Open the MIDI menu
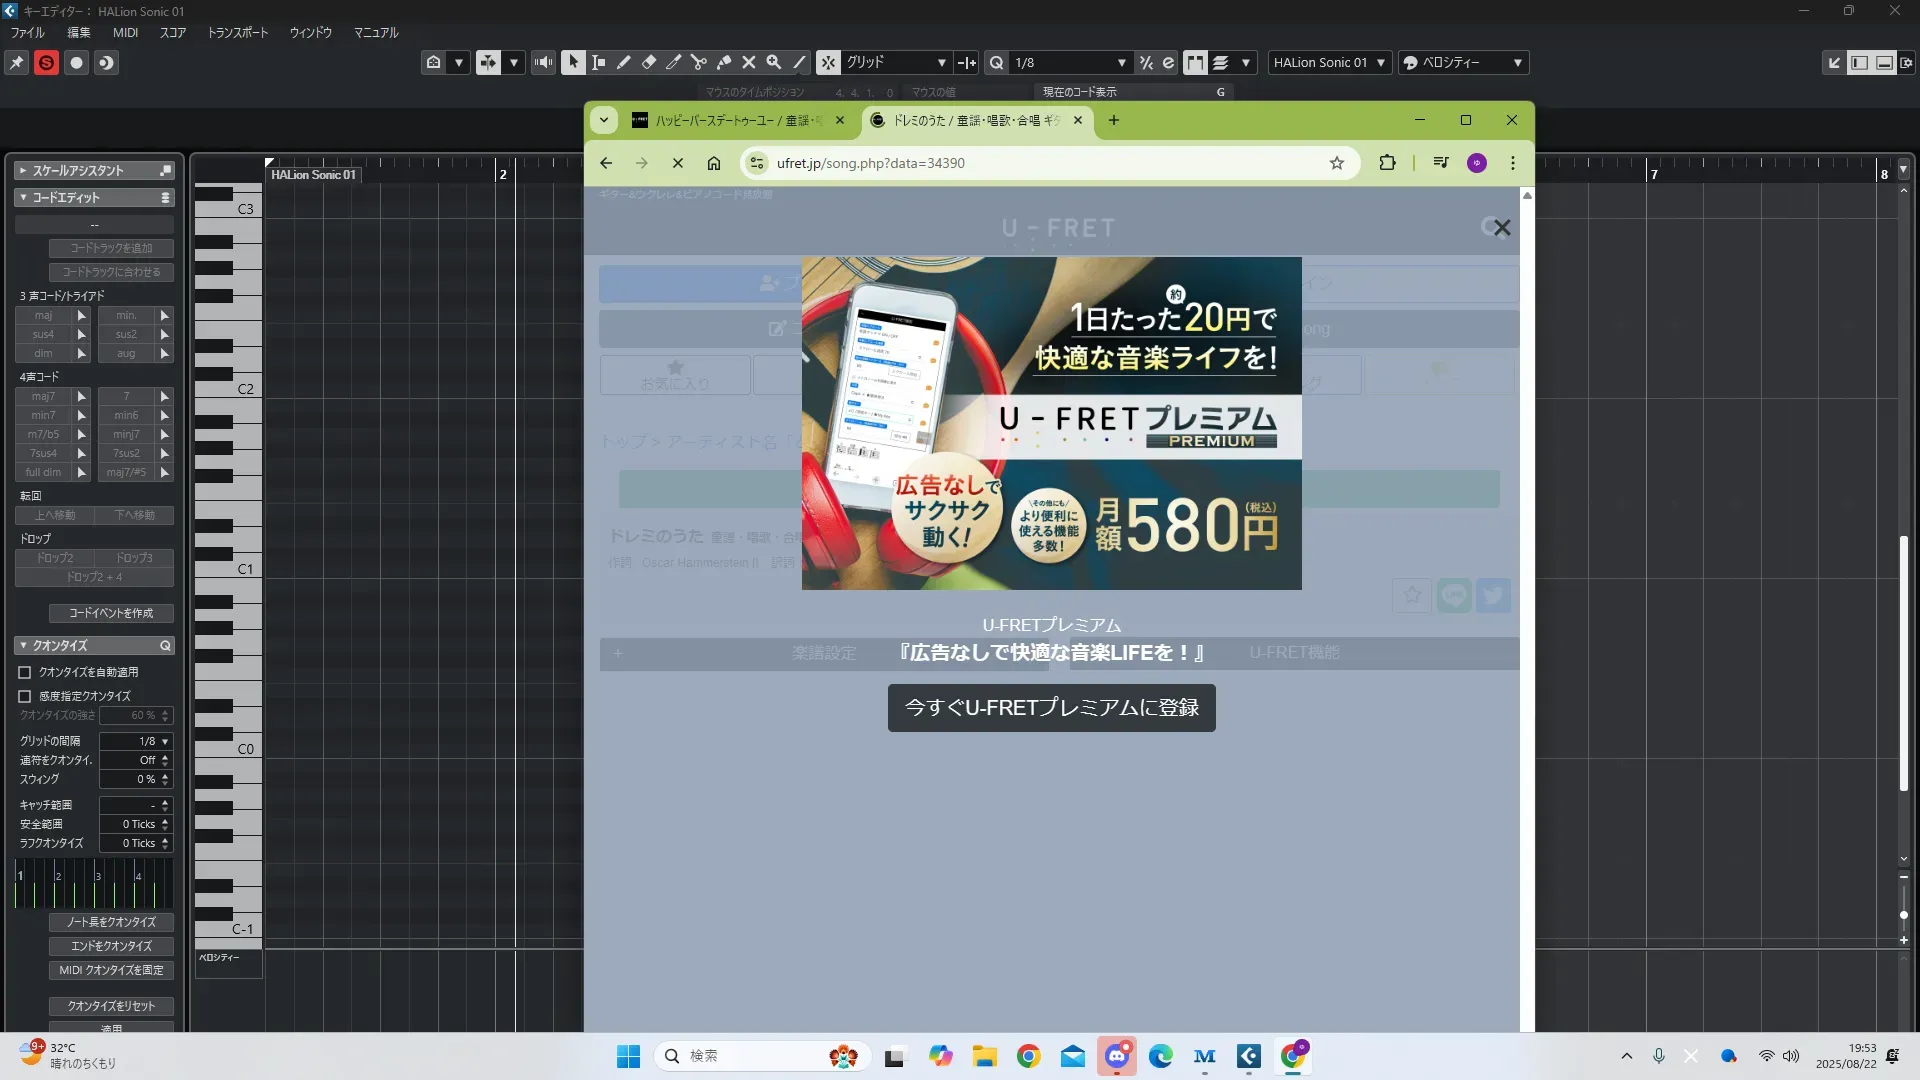Viewport: 1920px width, 1080px height. [125, 32]
